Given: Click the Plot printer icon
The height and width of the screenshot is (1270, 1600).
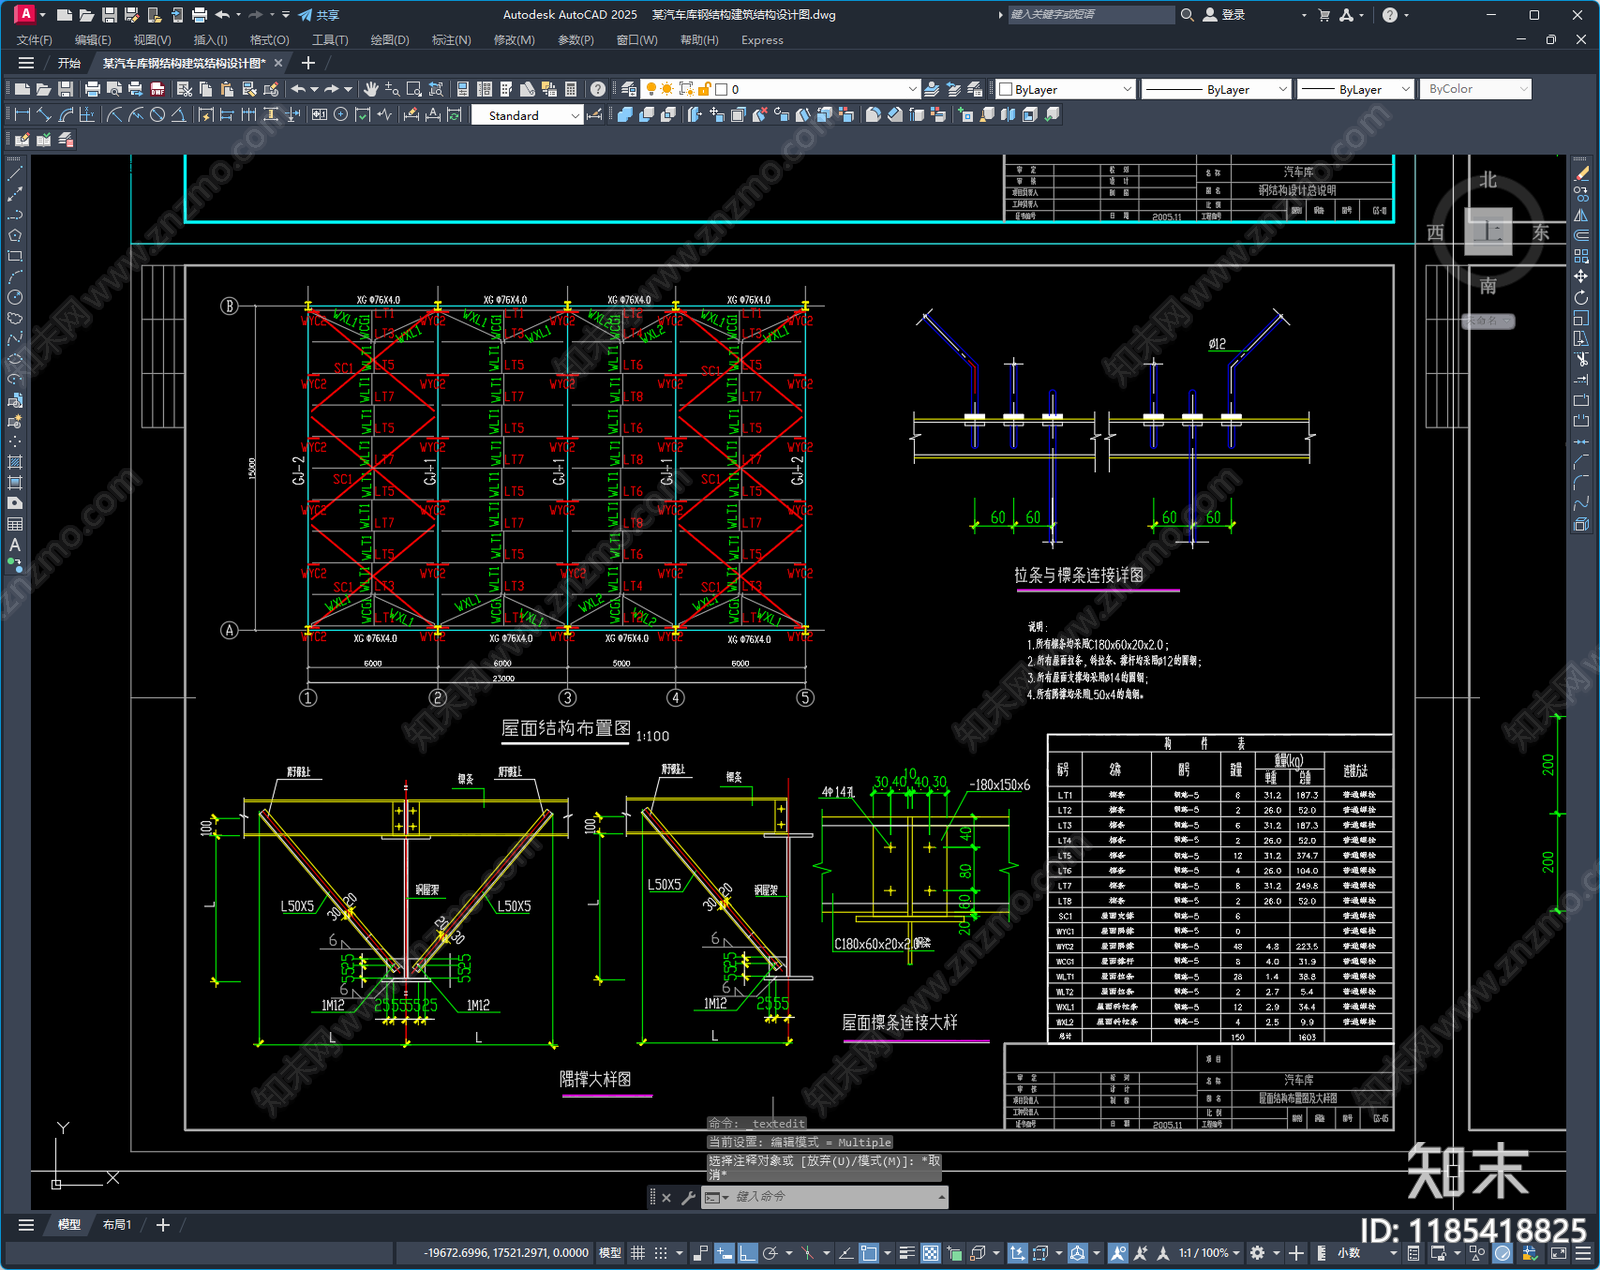Looking at the screenshot, I should click(93, 89).
